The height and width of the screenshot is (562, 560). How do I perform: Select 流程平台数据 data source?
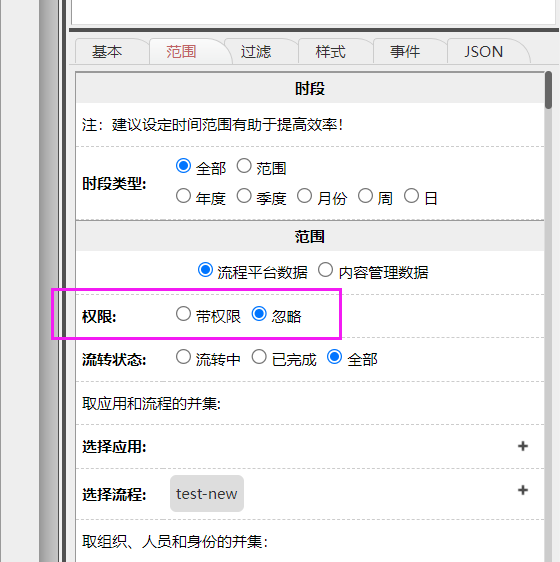coord(205,270)
